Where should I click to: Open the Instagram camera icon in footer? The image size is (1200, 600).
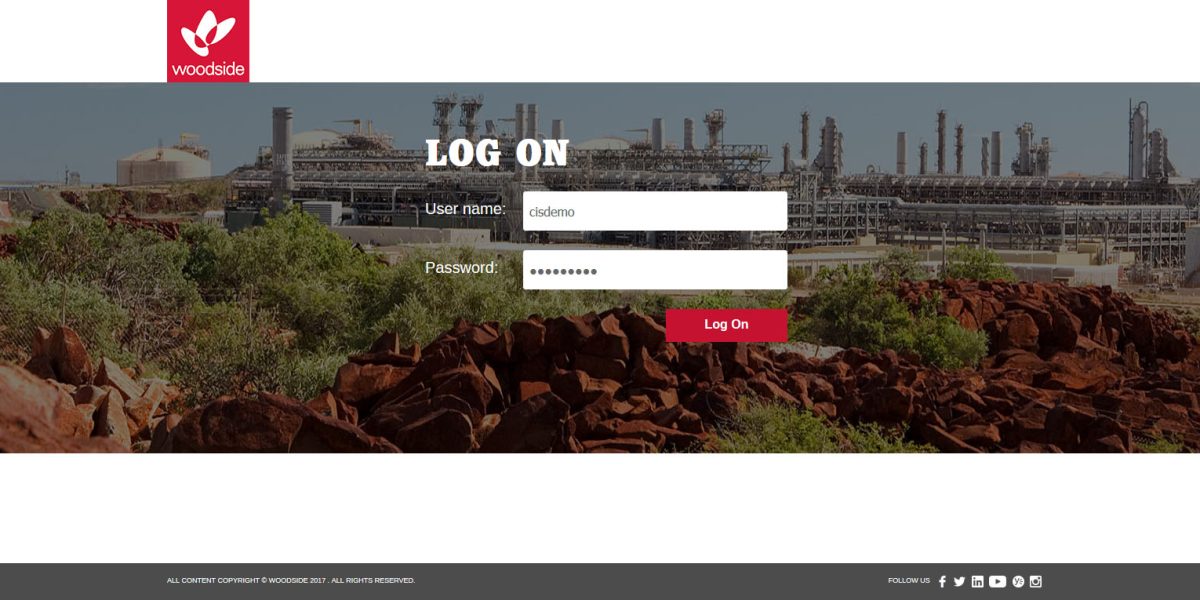point(1036,581)
